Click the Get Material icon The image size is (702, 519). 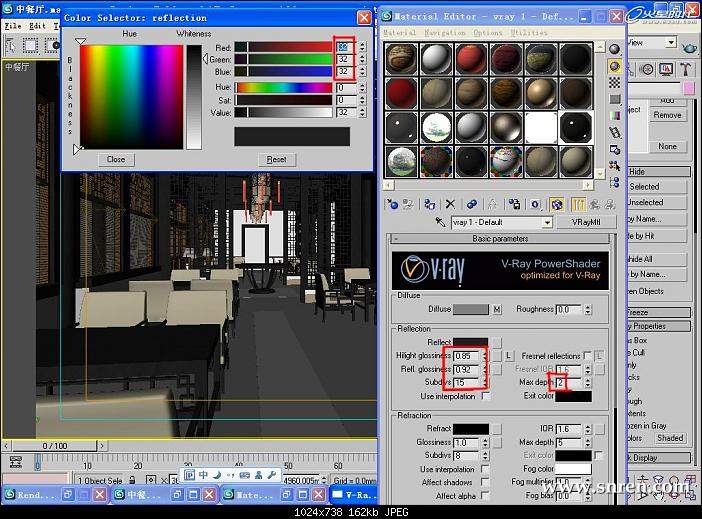[392, 204]
